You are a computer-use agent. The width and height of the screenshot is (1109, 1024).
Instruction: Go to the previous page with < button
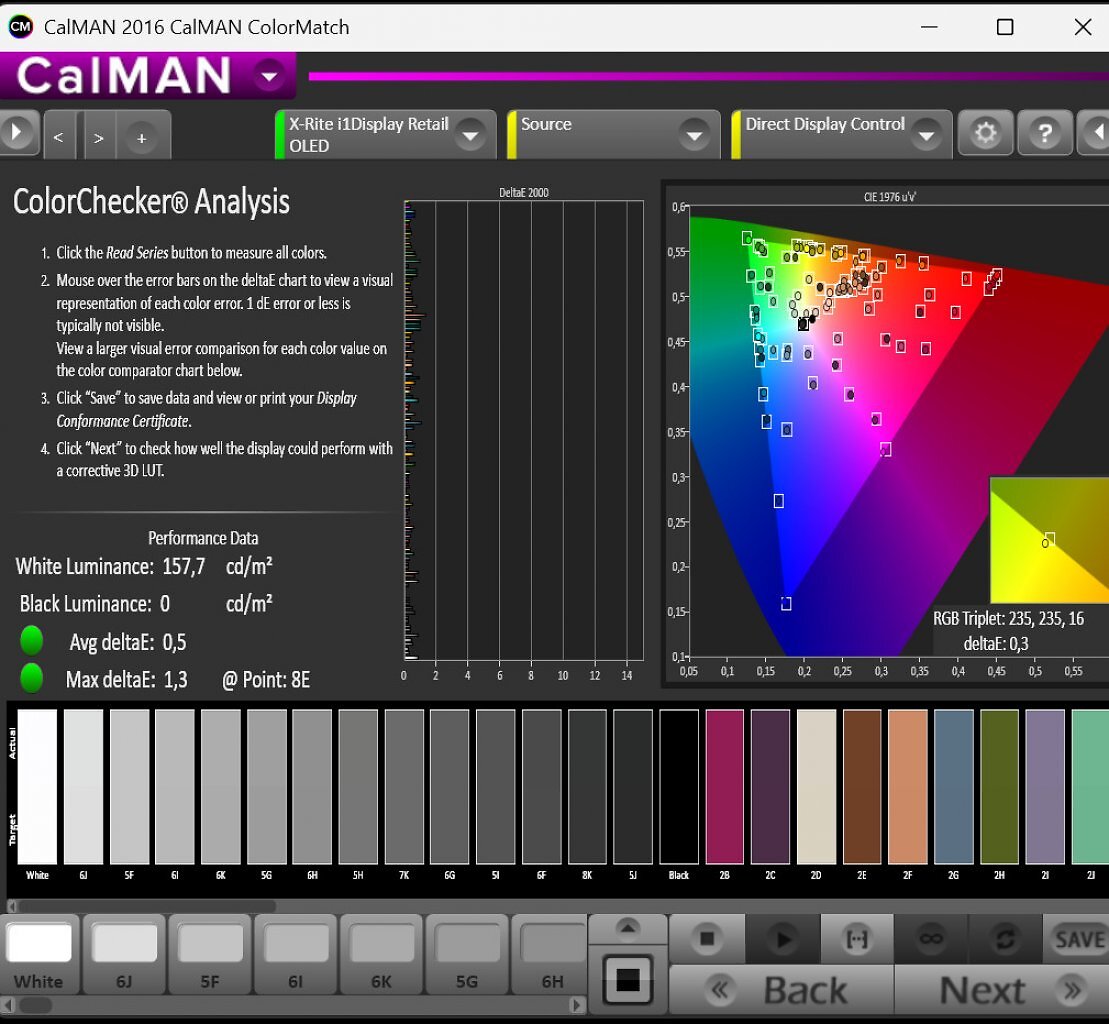tap(59, 137)
